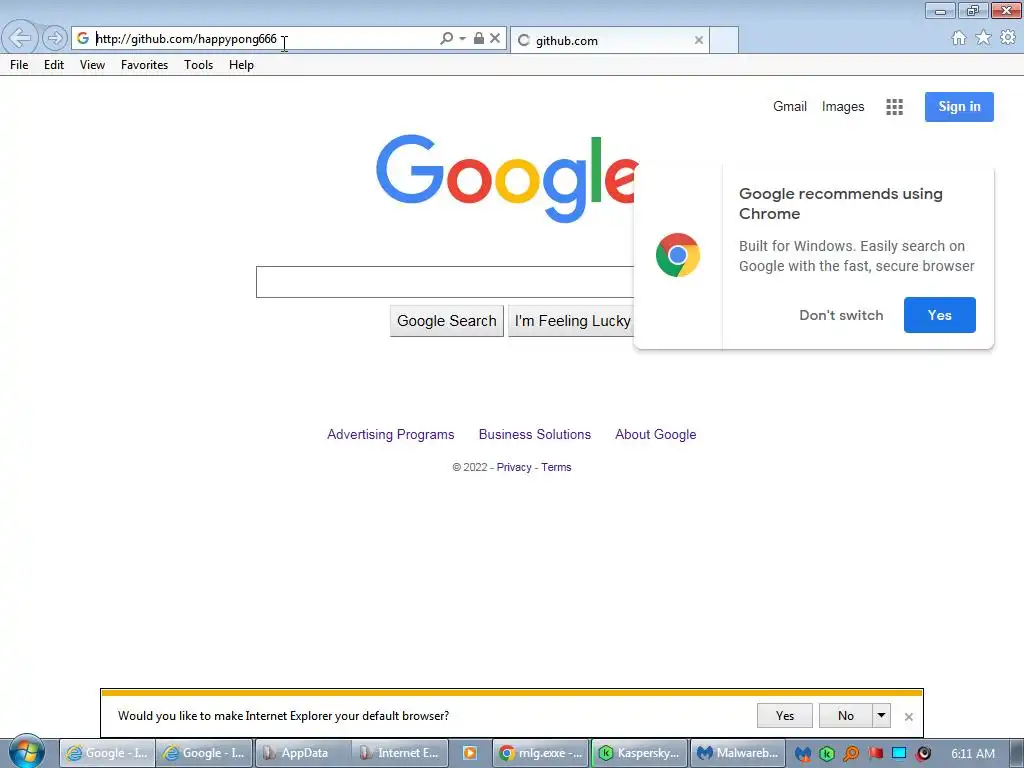Viewport: 1024px width, 768px height.
Task: Open the Tools gear icon
Action: tap(1008, 38)
